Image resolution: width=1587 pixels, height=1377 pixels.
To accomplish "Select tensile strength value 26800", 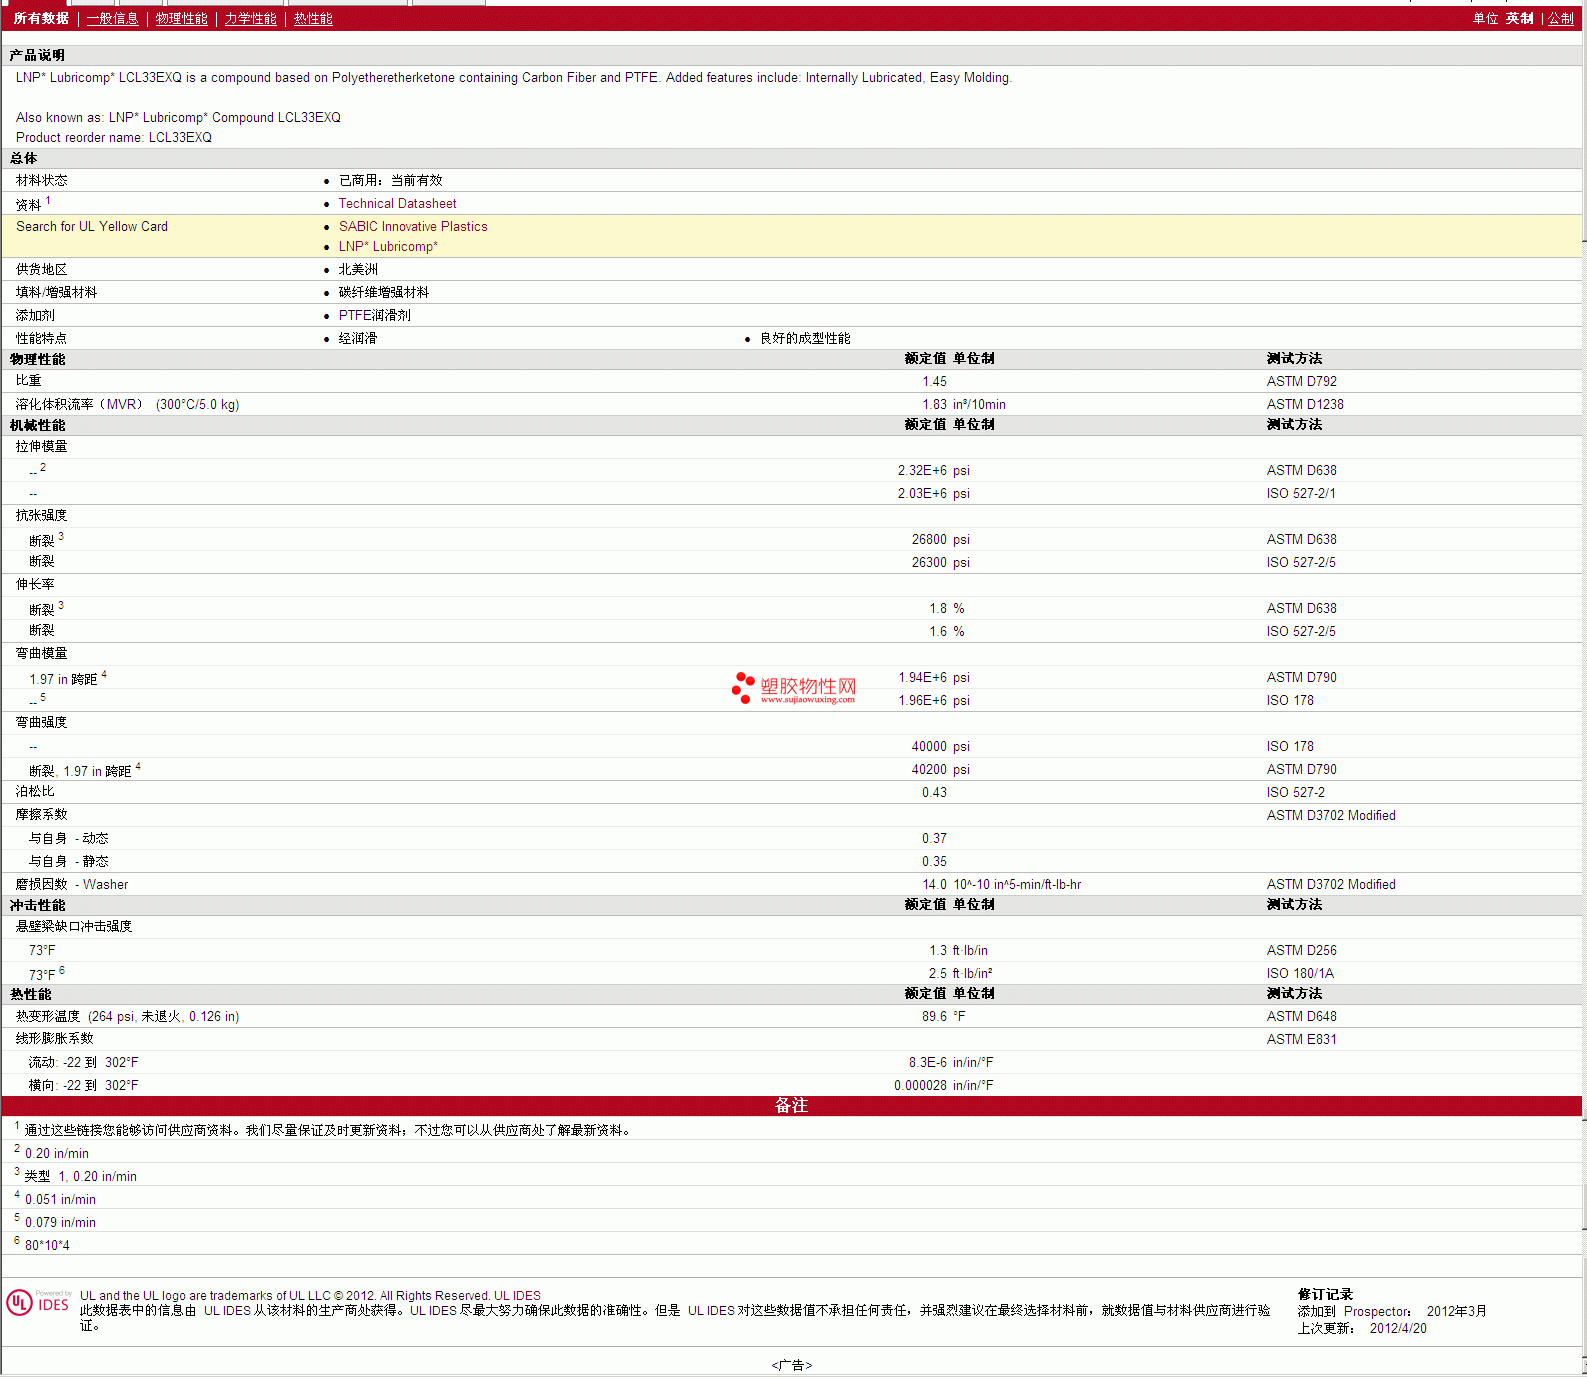I will click(929, 539).
